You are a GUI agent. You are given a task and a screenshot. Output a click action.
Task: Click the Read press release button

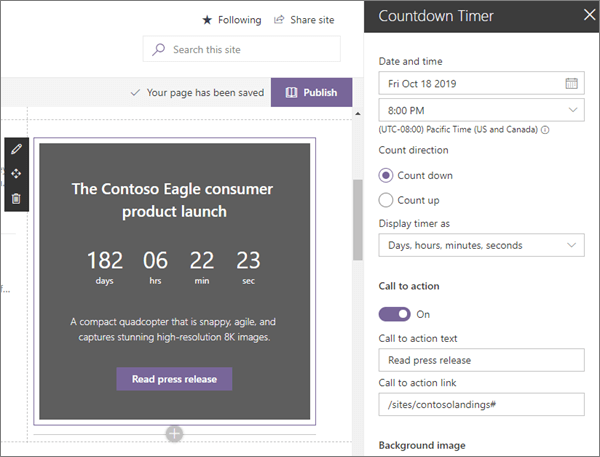tap(174, 379)
